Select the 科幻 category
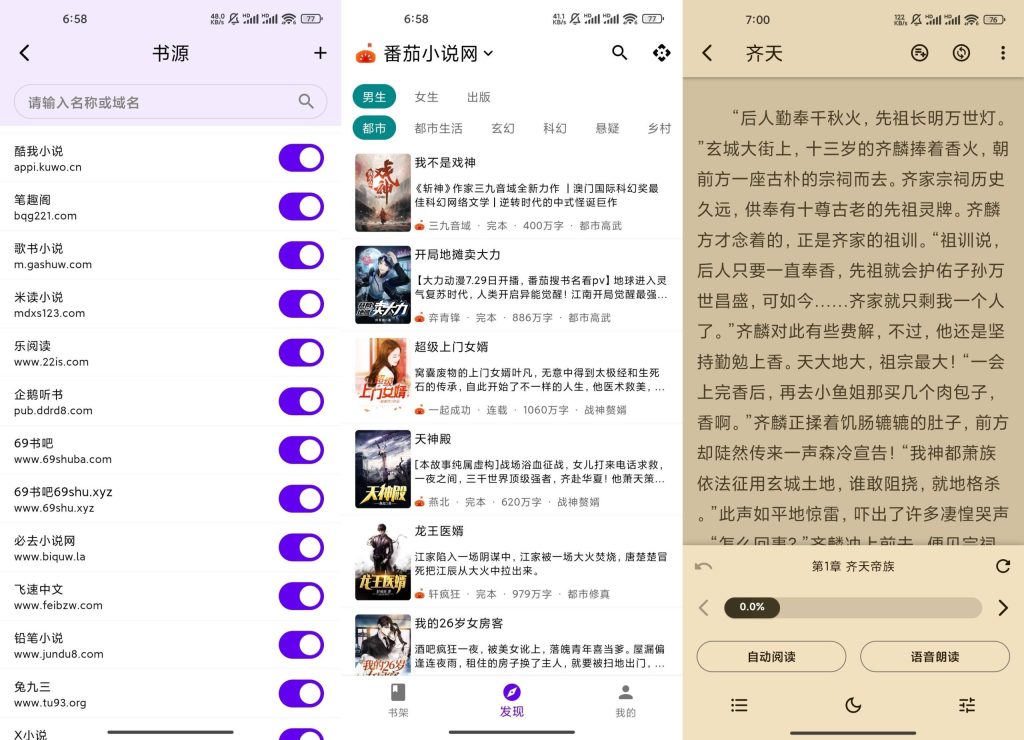The width and height of the screenshot is (1024, 740). tap(555, 128)
